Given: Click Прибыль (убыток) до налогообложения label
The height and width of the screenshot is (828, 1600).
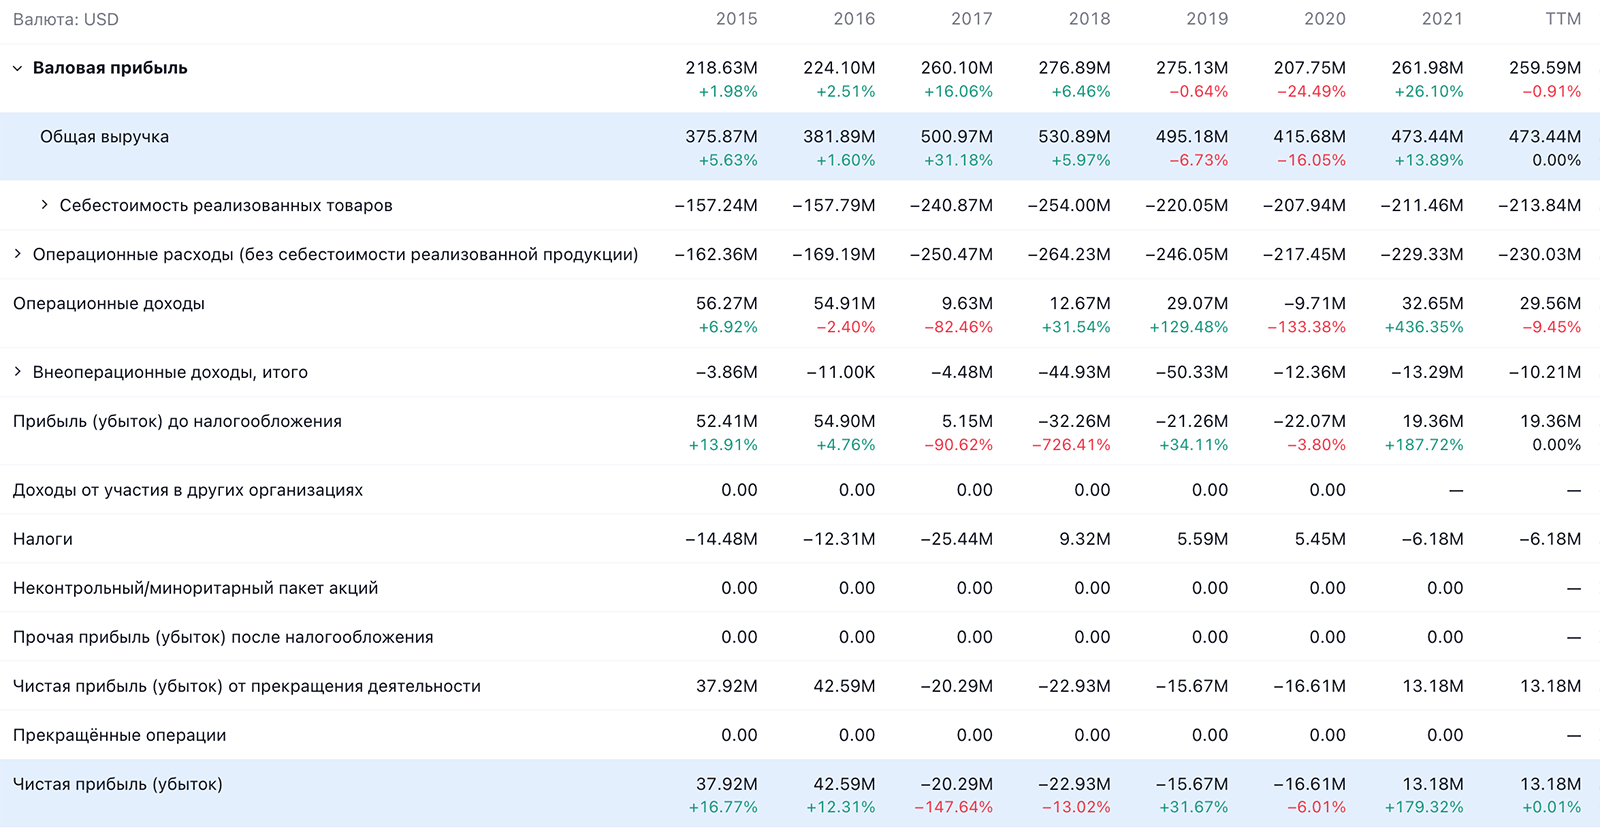Looking at the screenshot, I should tap(177, 421).
